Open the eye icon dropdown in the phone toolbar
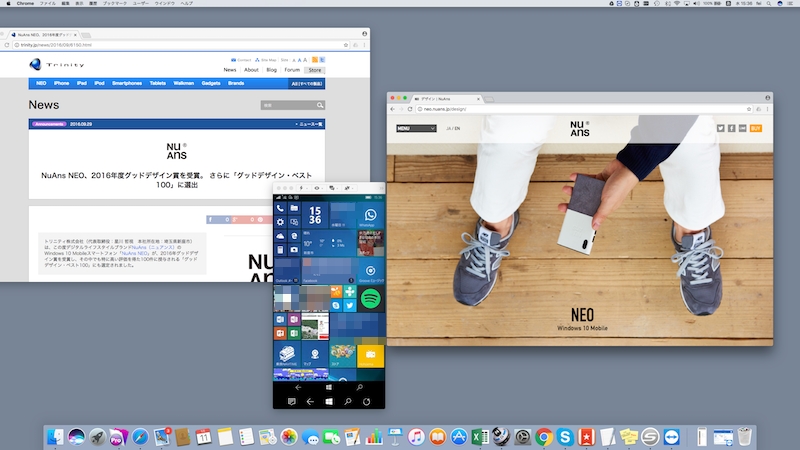 pyautogui.click(x=318, y=188)
